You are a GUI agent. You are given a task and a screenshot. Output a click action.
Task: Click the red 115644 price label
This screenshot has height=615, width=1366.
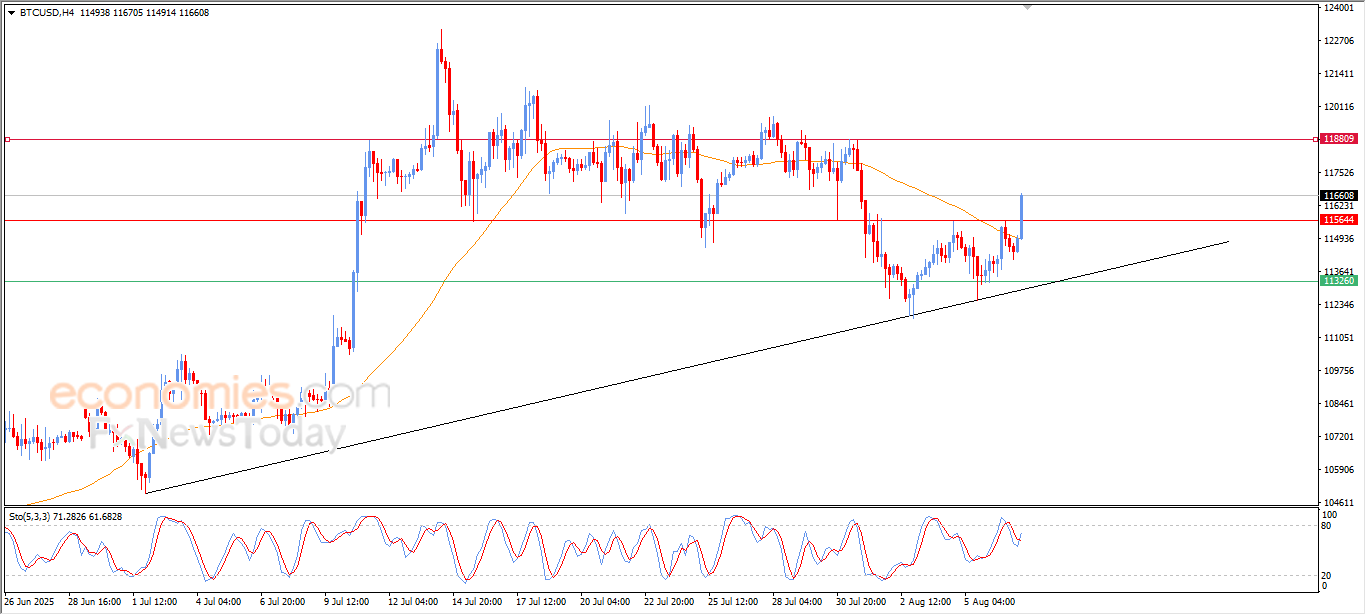coord(1338,220)
